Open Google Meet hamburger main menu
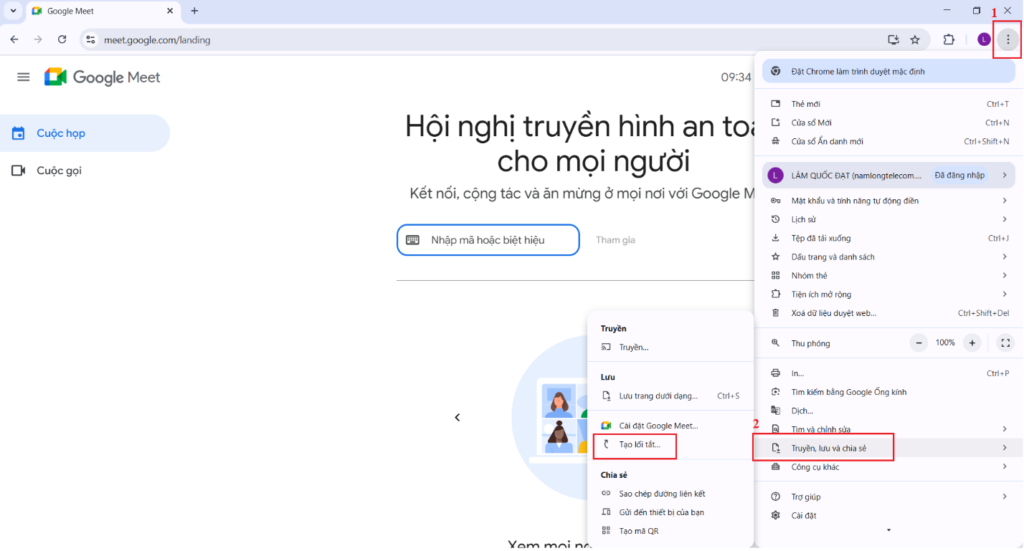 24,77
